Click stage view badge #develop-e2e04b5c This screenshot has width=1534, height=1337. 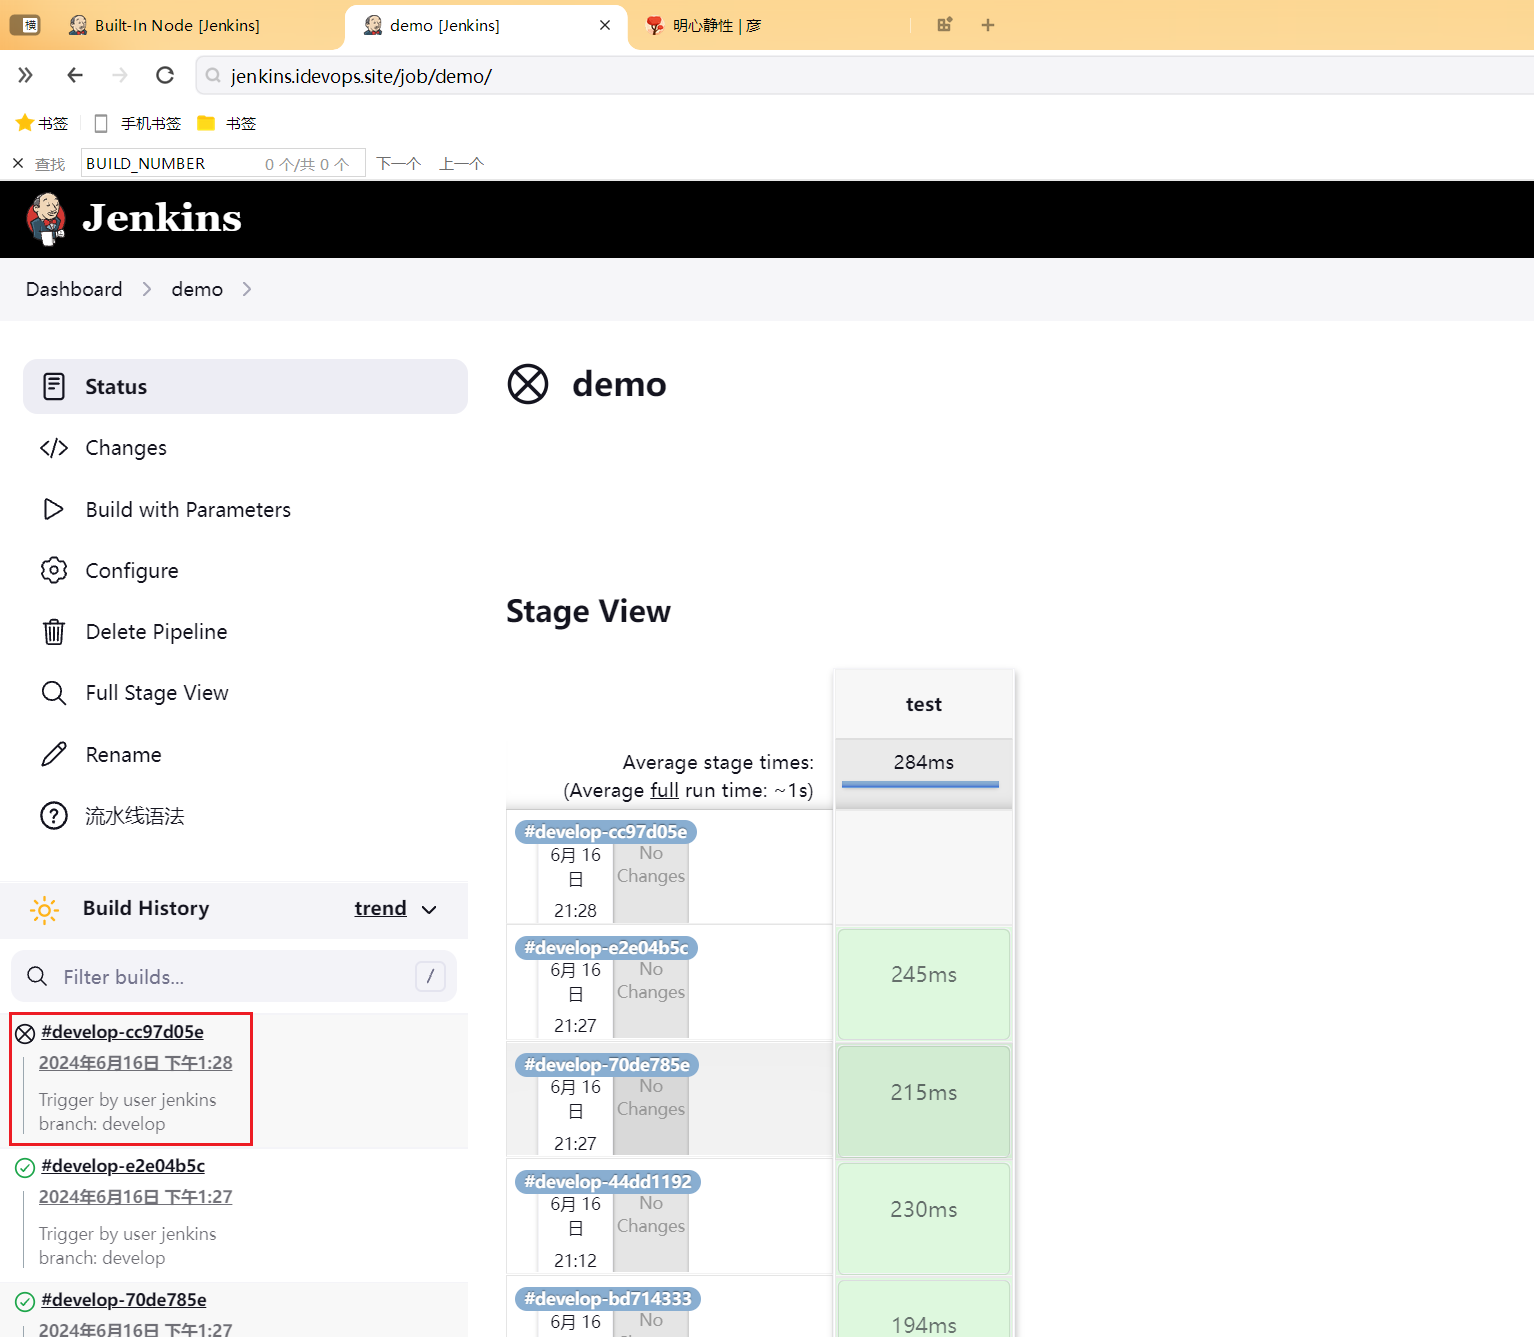[606, 948]
